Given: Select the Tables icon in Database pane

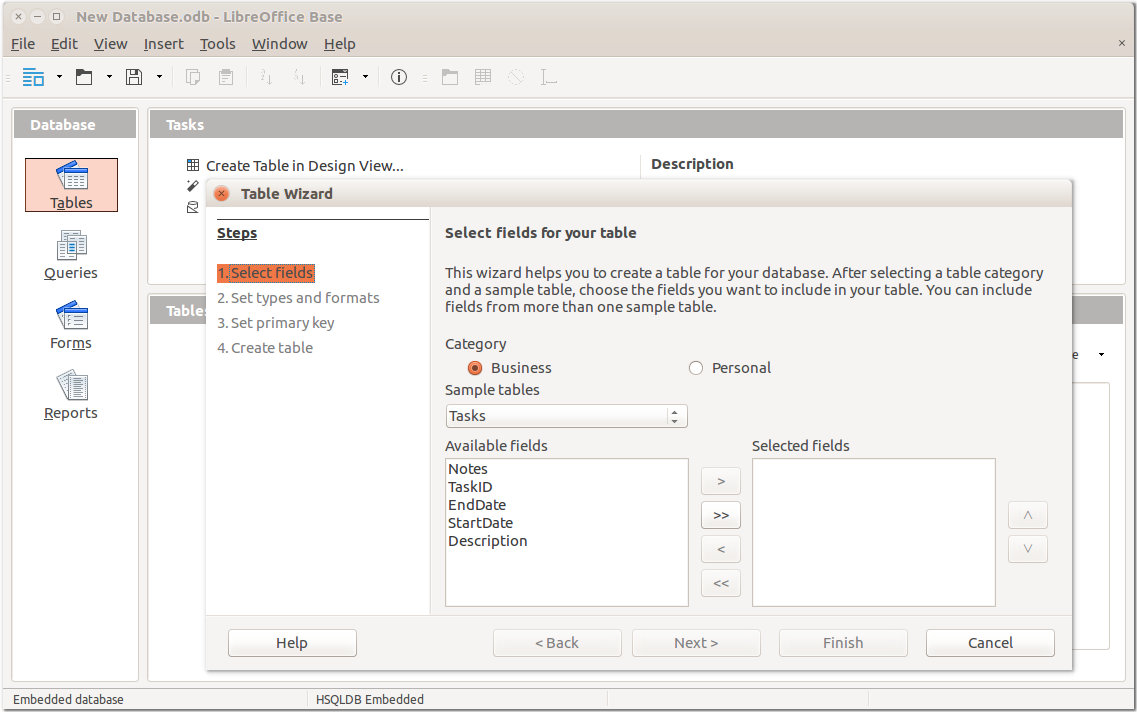Looking at the screenshot, I should click(71, 185).
